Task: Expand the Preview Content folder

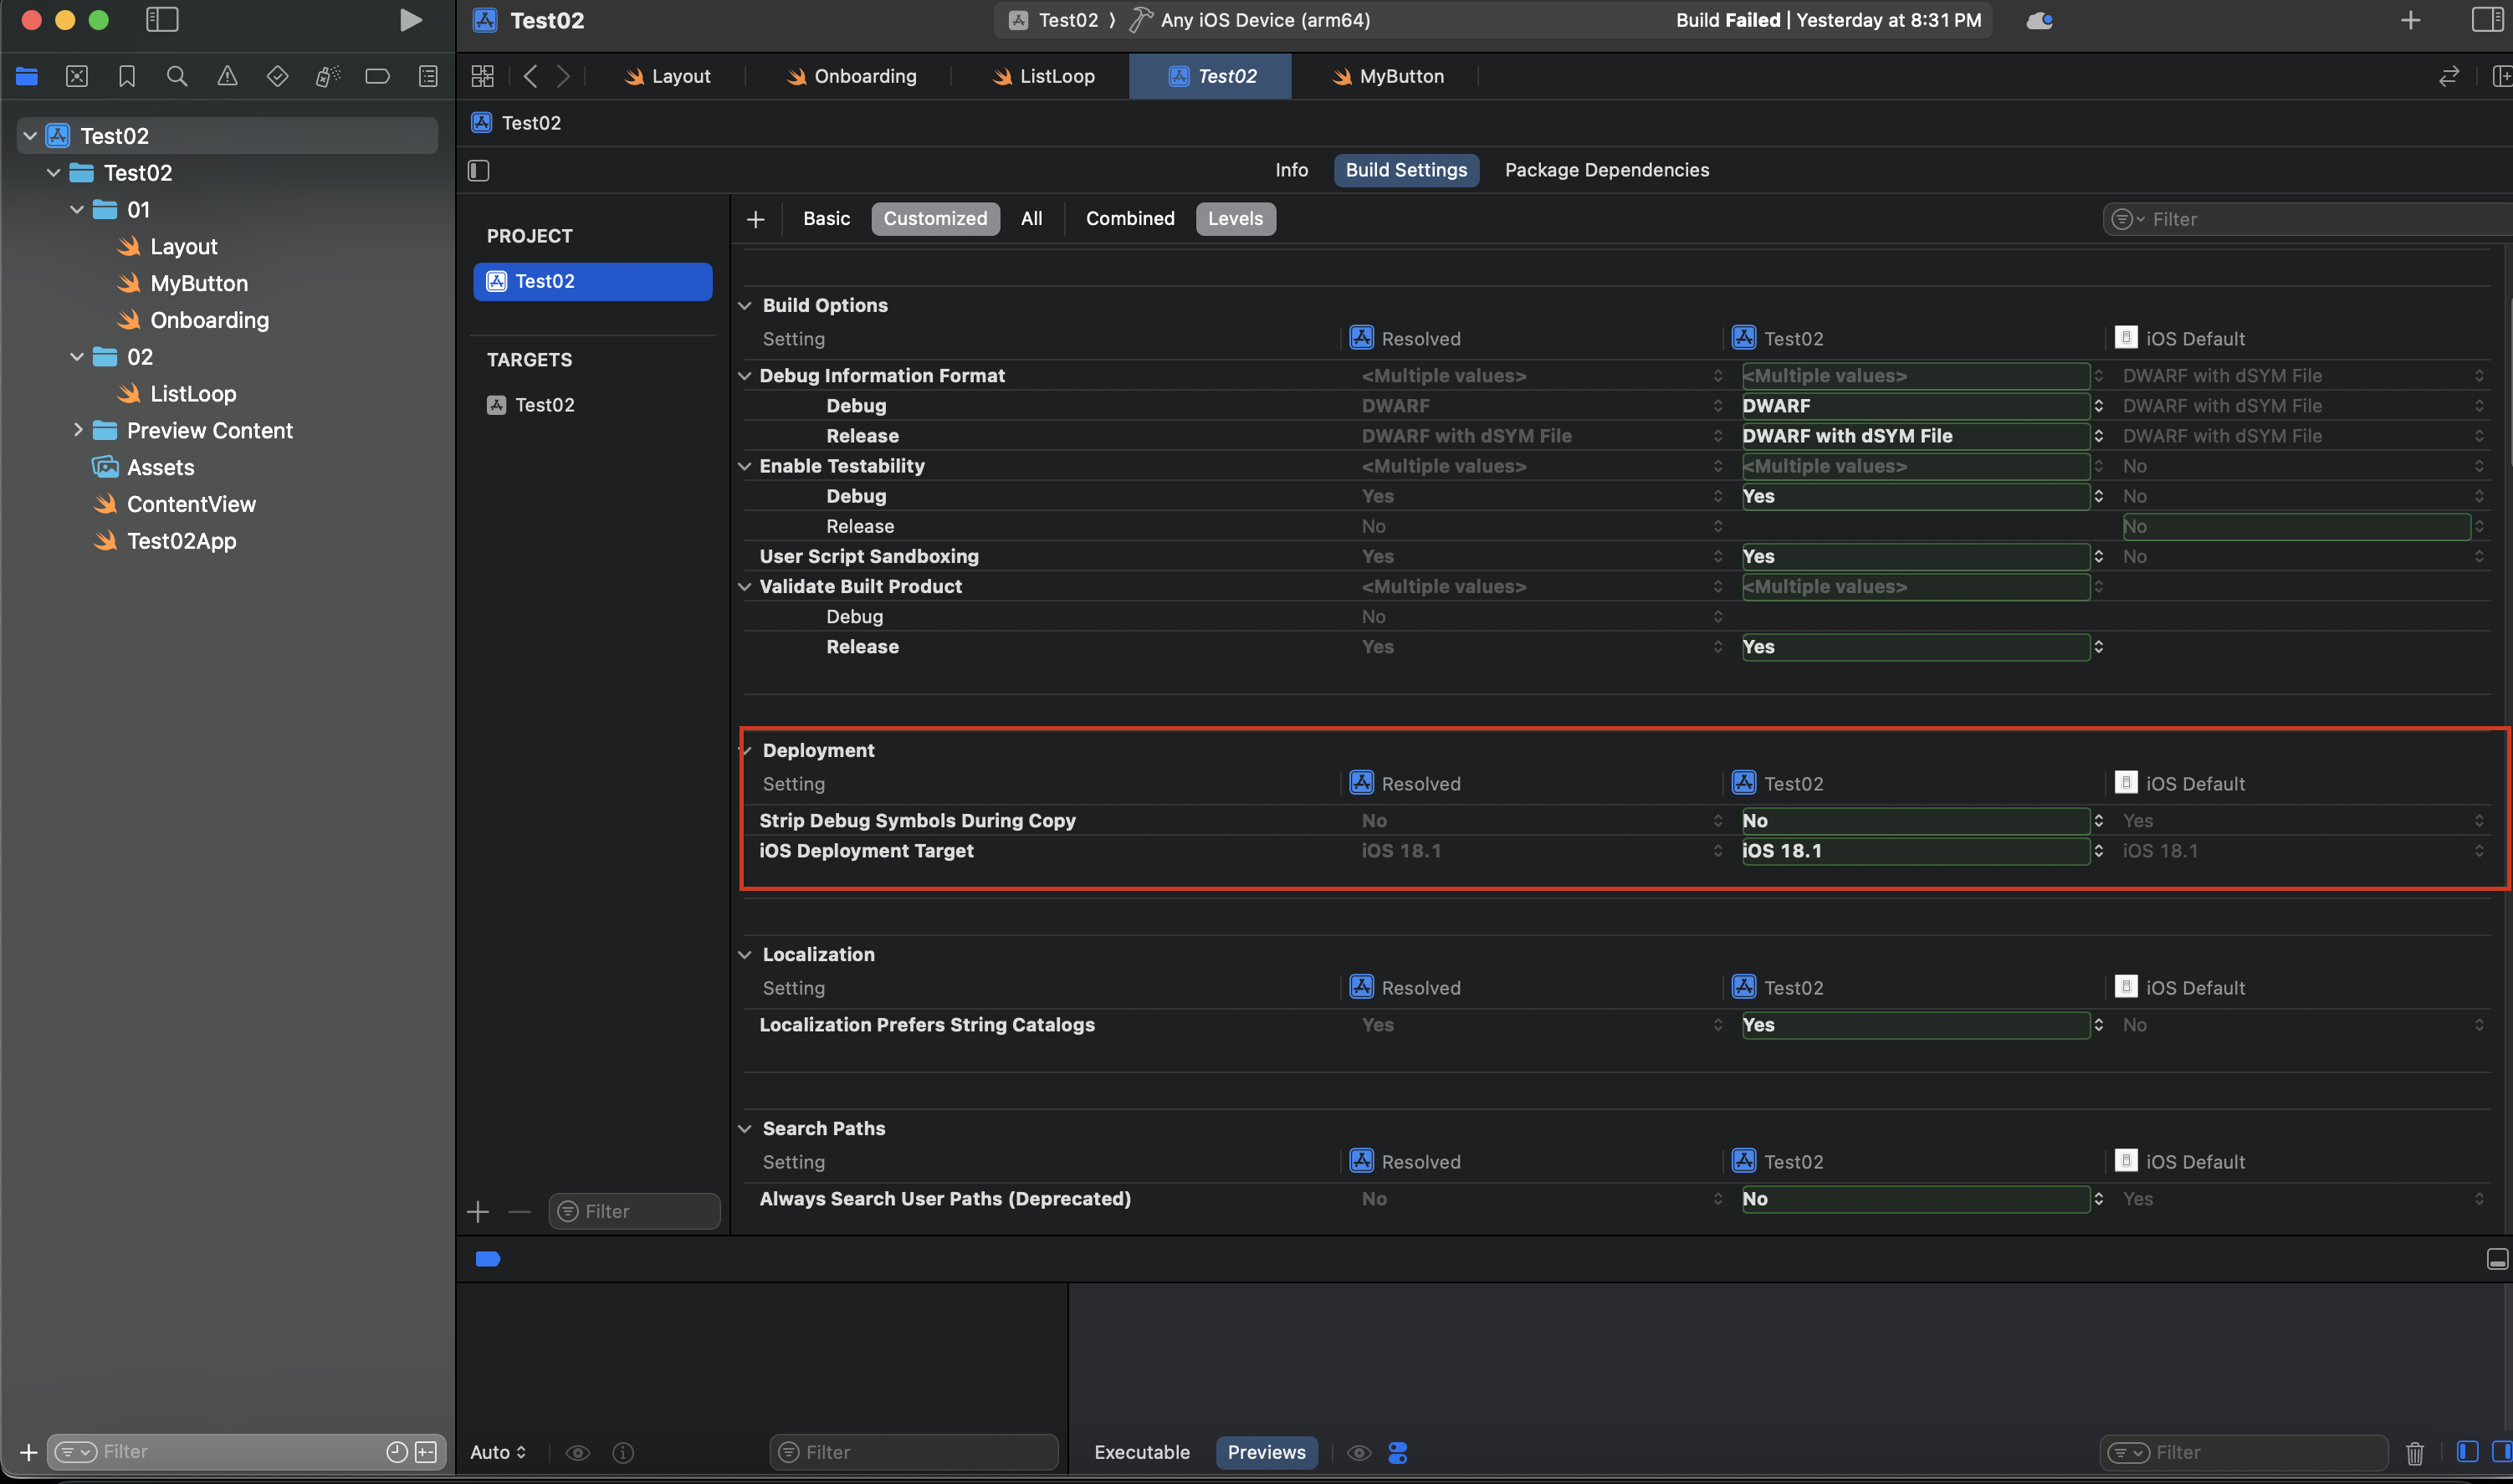Action: pos(78,430)
